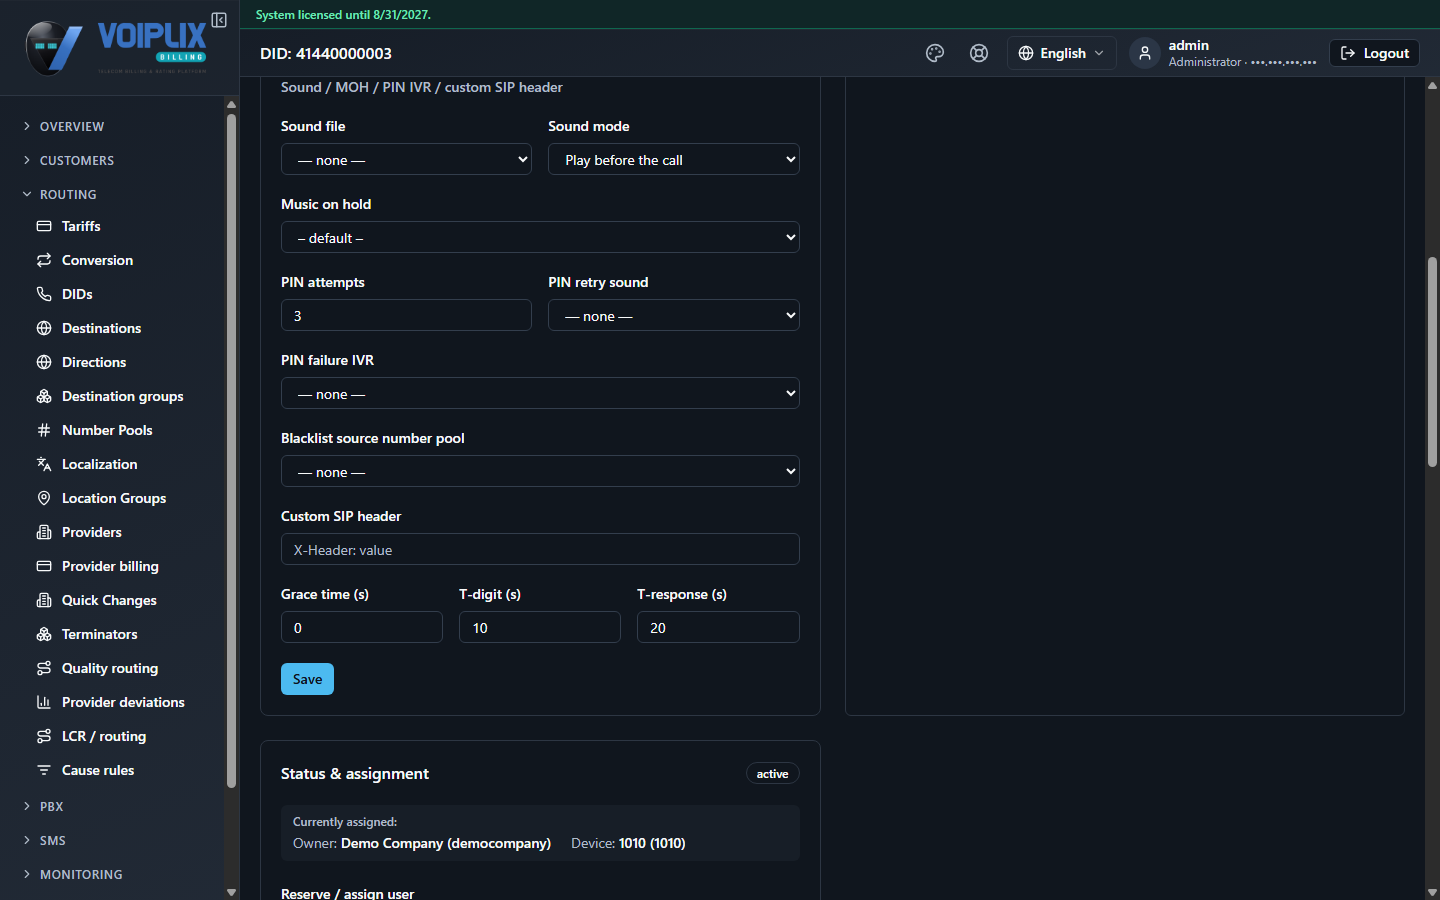Click the admin user avatar icon
This screenshot has height=900, width=1440.
click(x=1145, y=53)
